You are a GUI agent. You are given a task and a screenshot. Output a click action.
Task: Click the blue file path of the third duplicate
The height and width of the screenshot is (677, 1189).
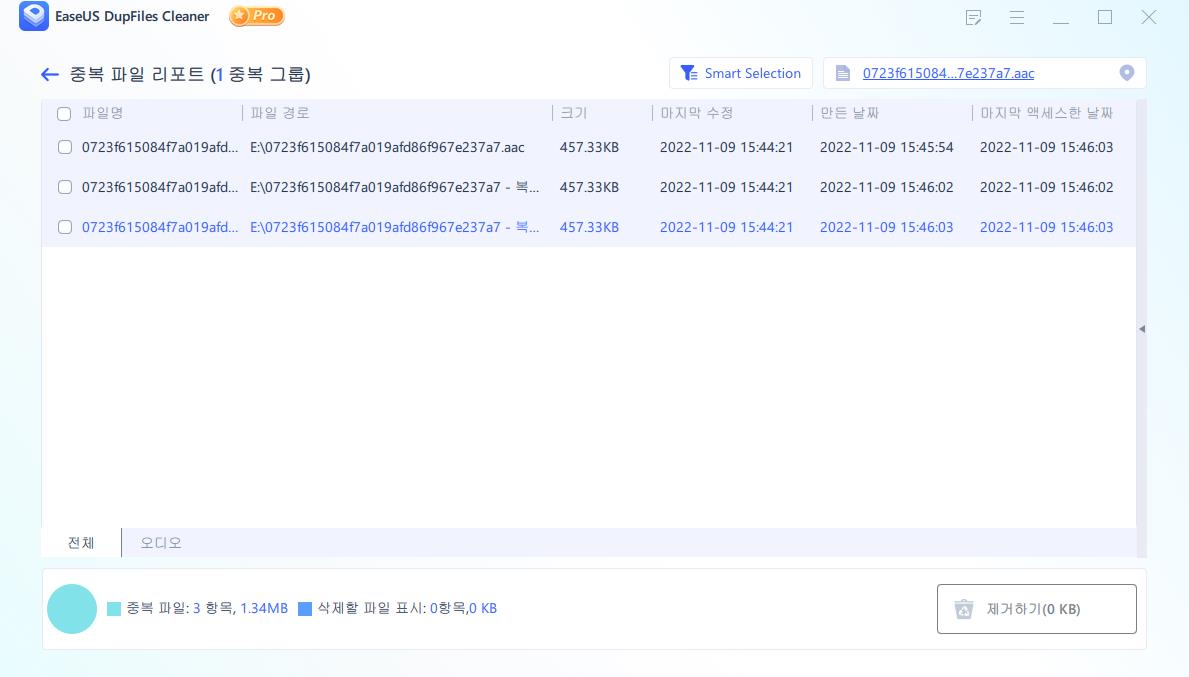[395, 227]
